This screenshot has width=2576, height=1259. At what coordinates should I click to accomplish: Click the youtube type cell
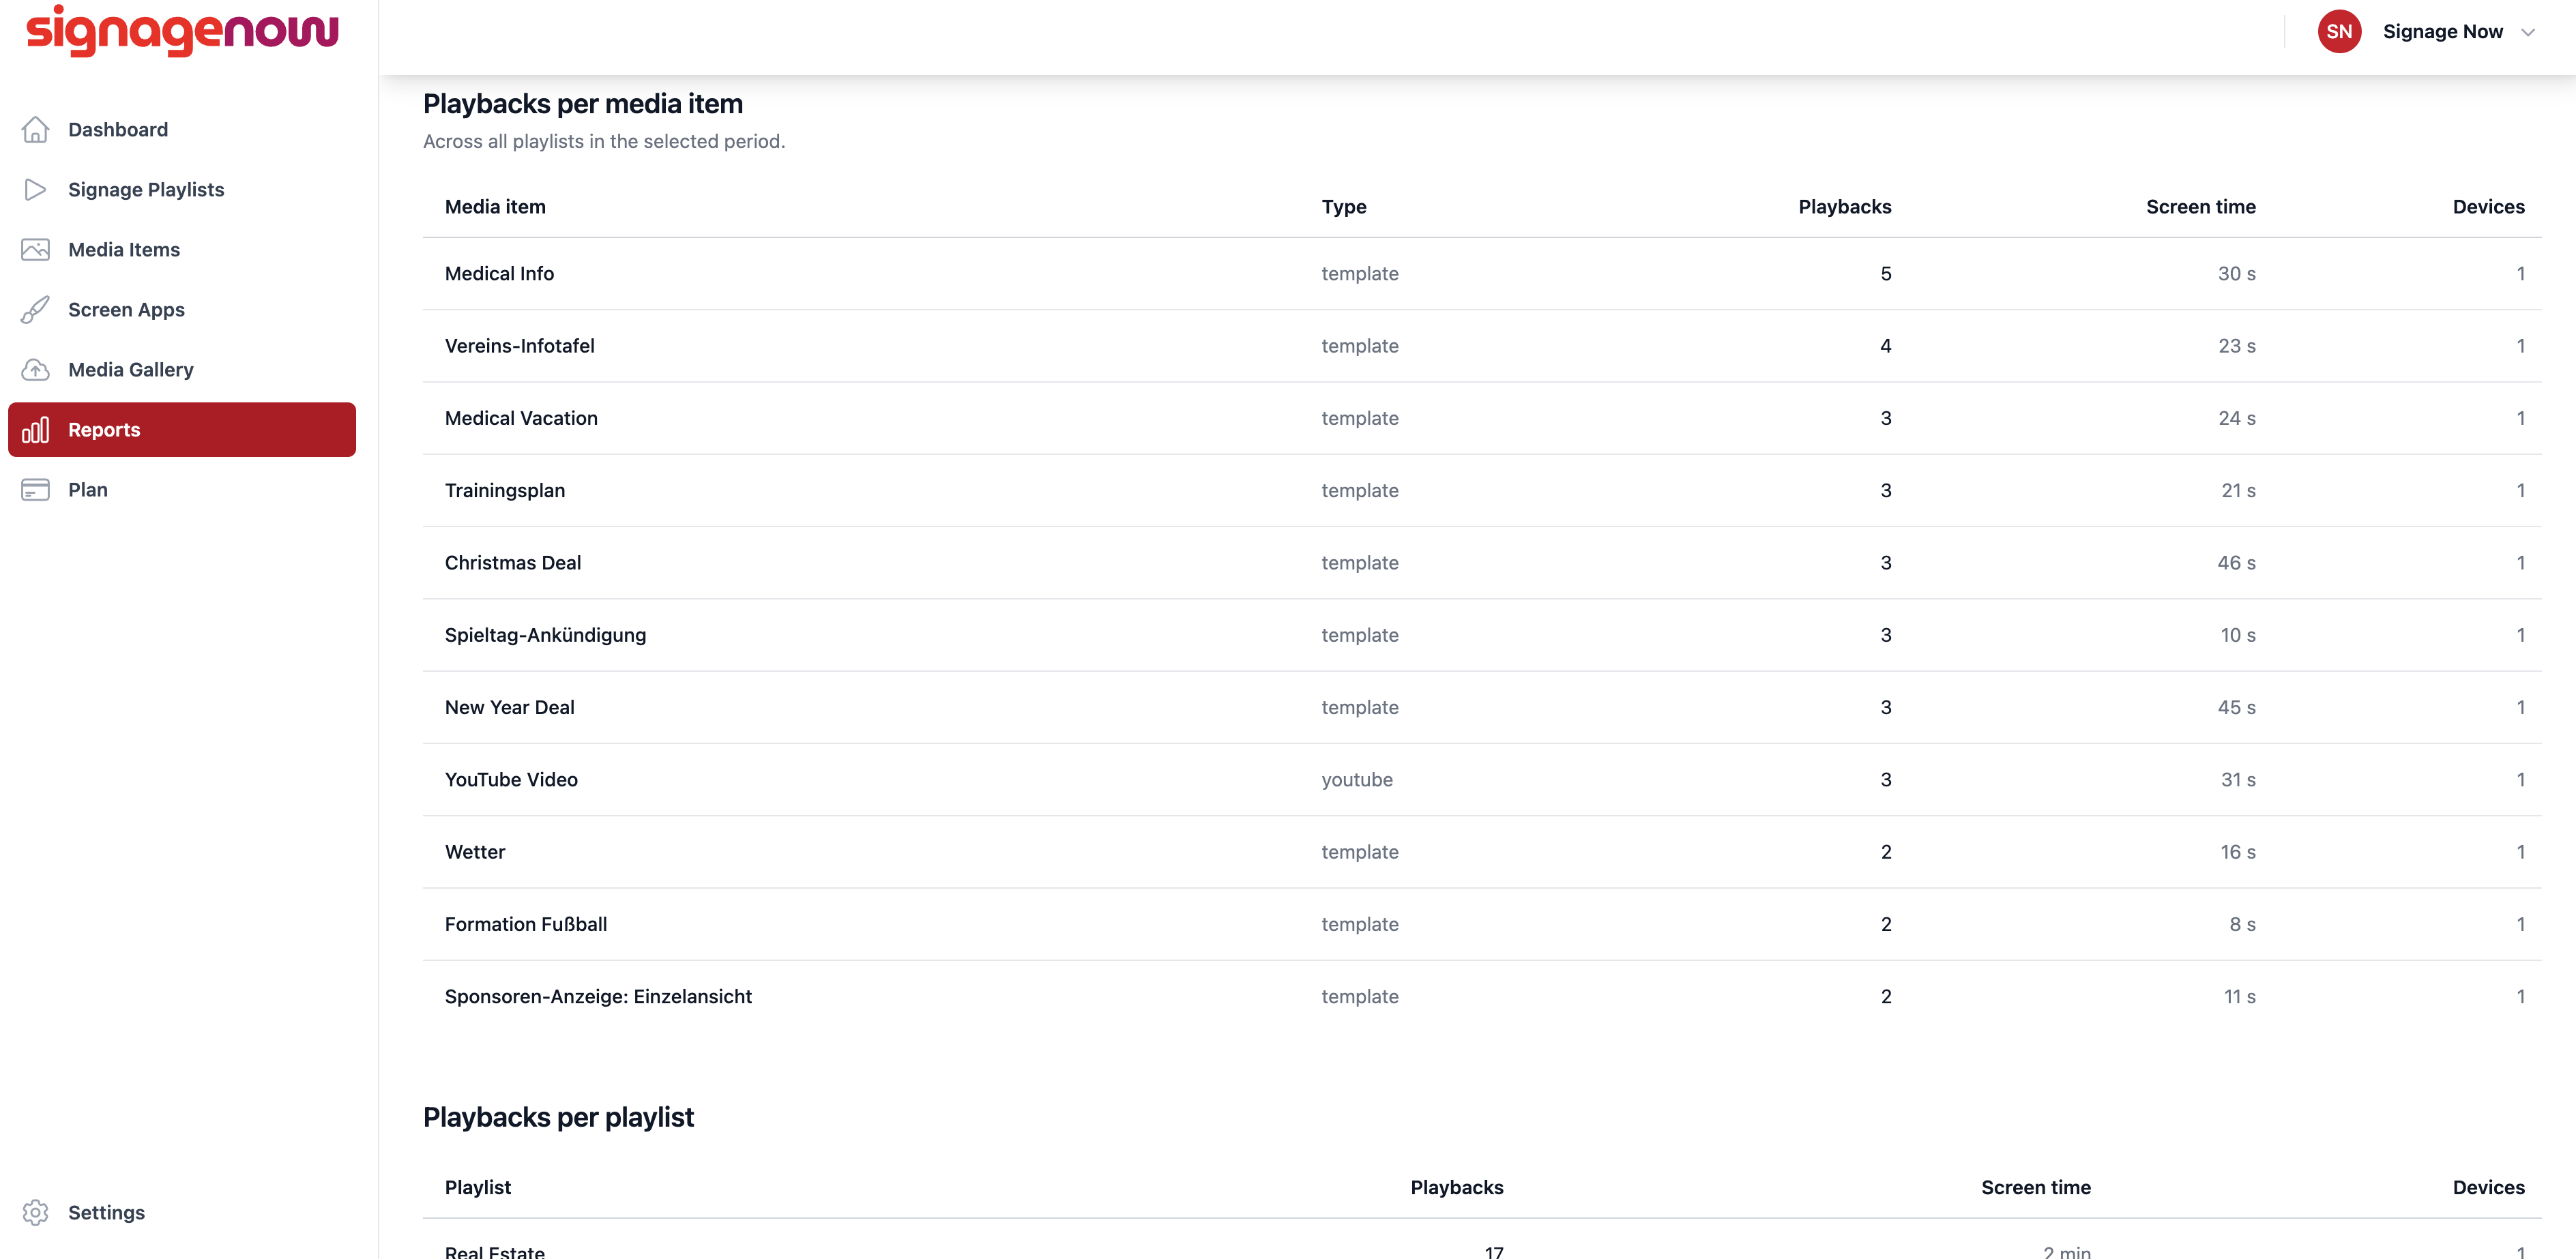click(x=1356, y=780)
